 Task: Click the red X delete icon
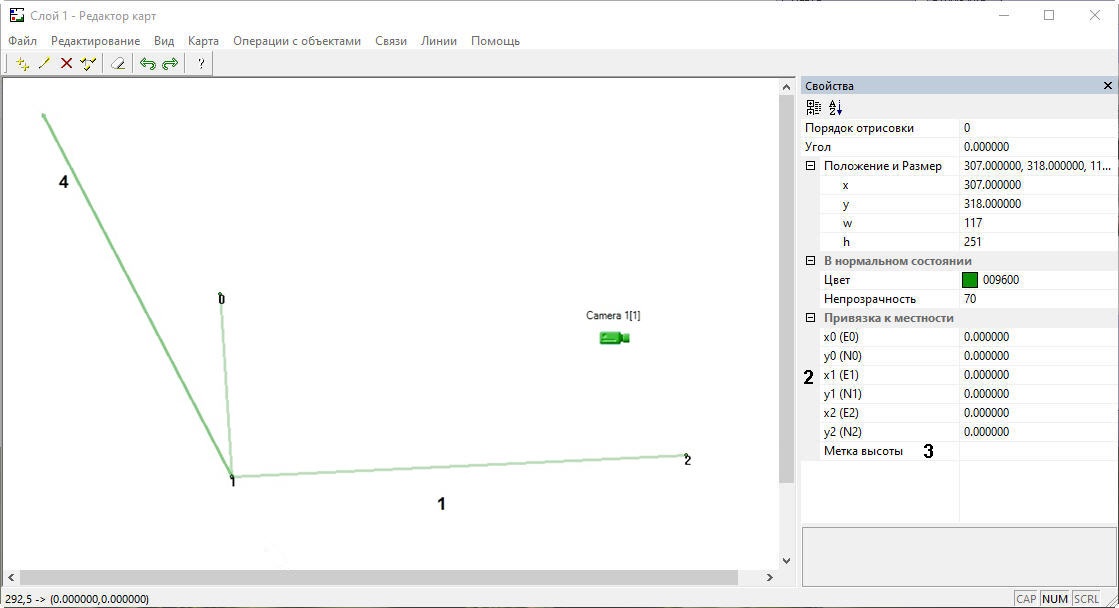tap(66, 64)
